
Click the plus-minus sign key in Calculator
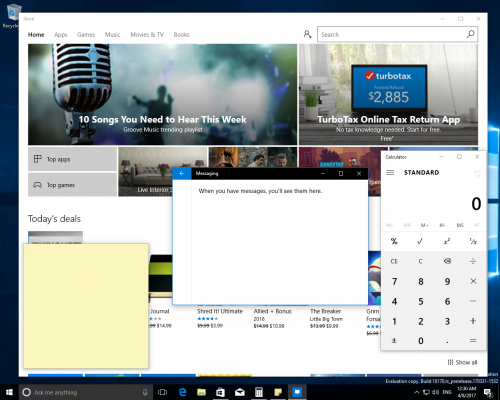[394, 341]
